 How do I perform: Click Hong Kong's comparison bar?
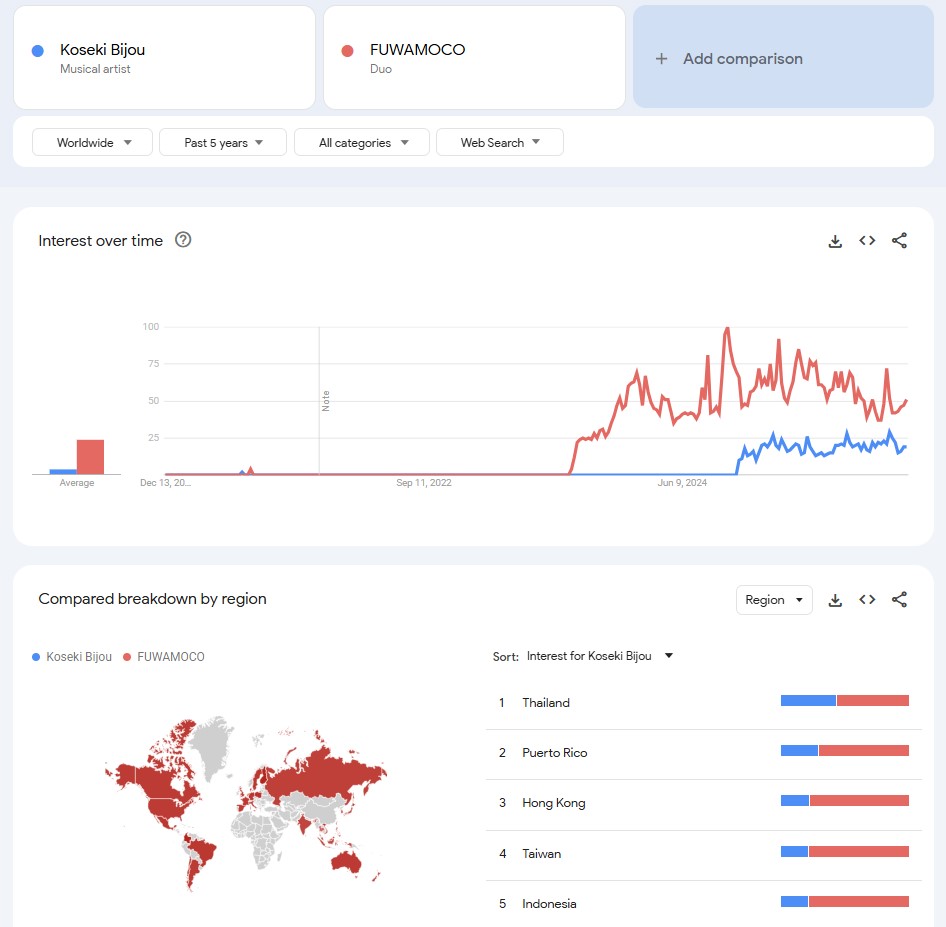845,800
